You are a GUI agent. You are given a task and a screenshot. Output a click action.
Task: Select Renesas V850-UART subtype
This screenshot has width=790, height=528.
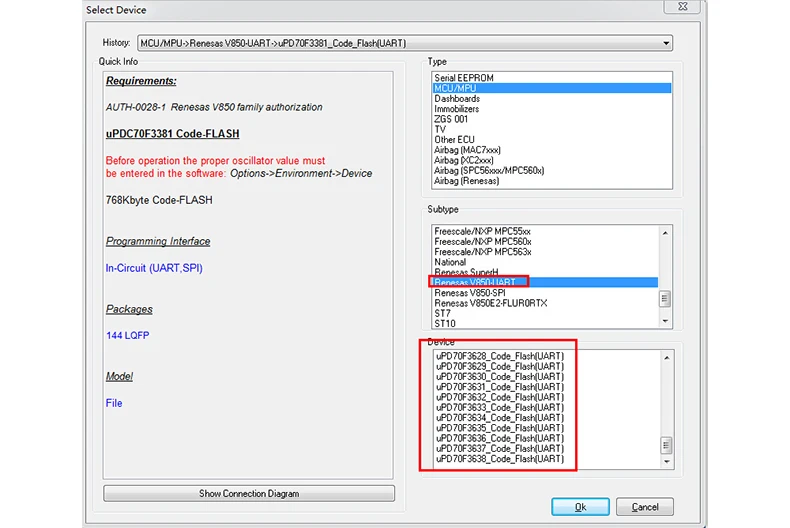(545, 282)
